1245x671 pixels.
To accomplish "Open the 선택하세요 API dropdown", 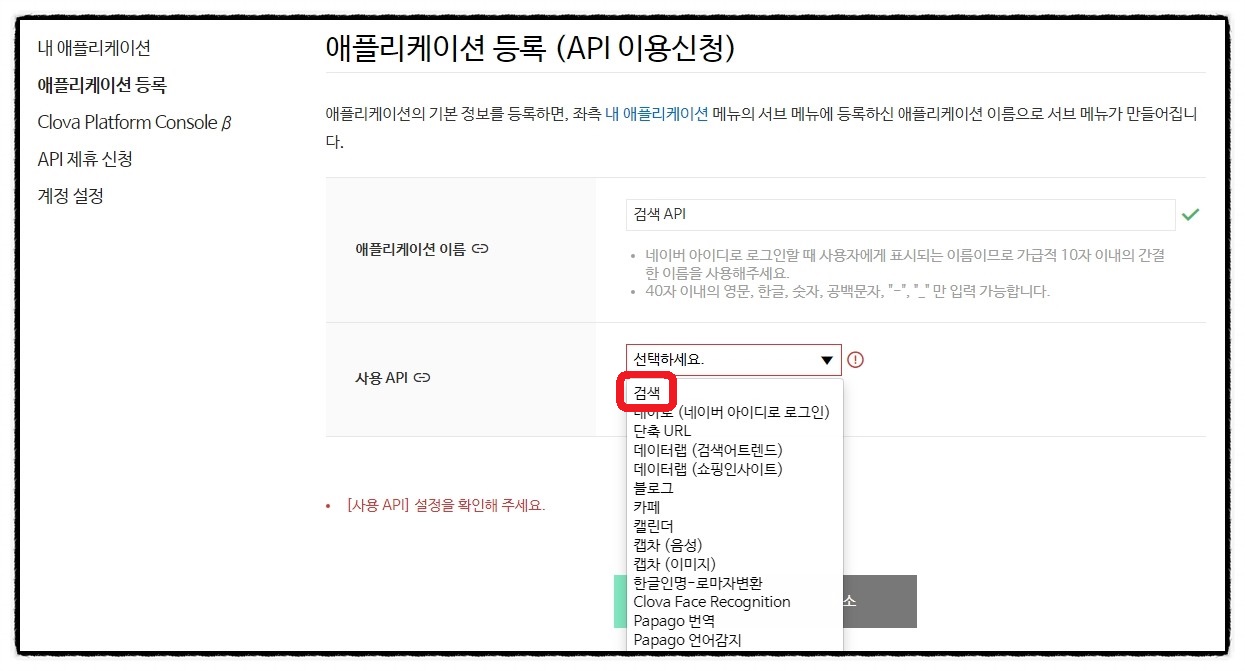I will pos(733,360).
